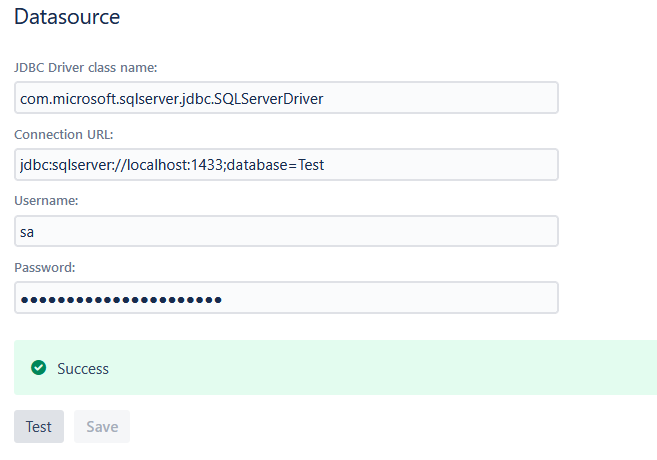Viewport: 657px width, 460px height.
Task: Click the Success message text
Action: click(x=83, y=369)
